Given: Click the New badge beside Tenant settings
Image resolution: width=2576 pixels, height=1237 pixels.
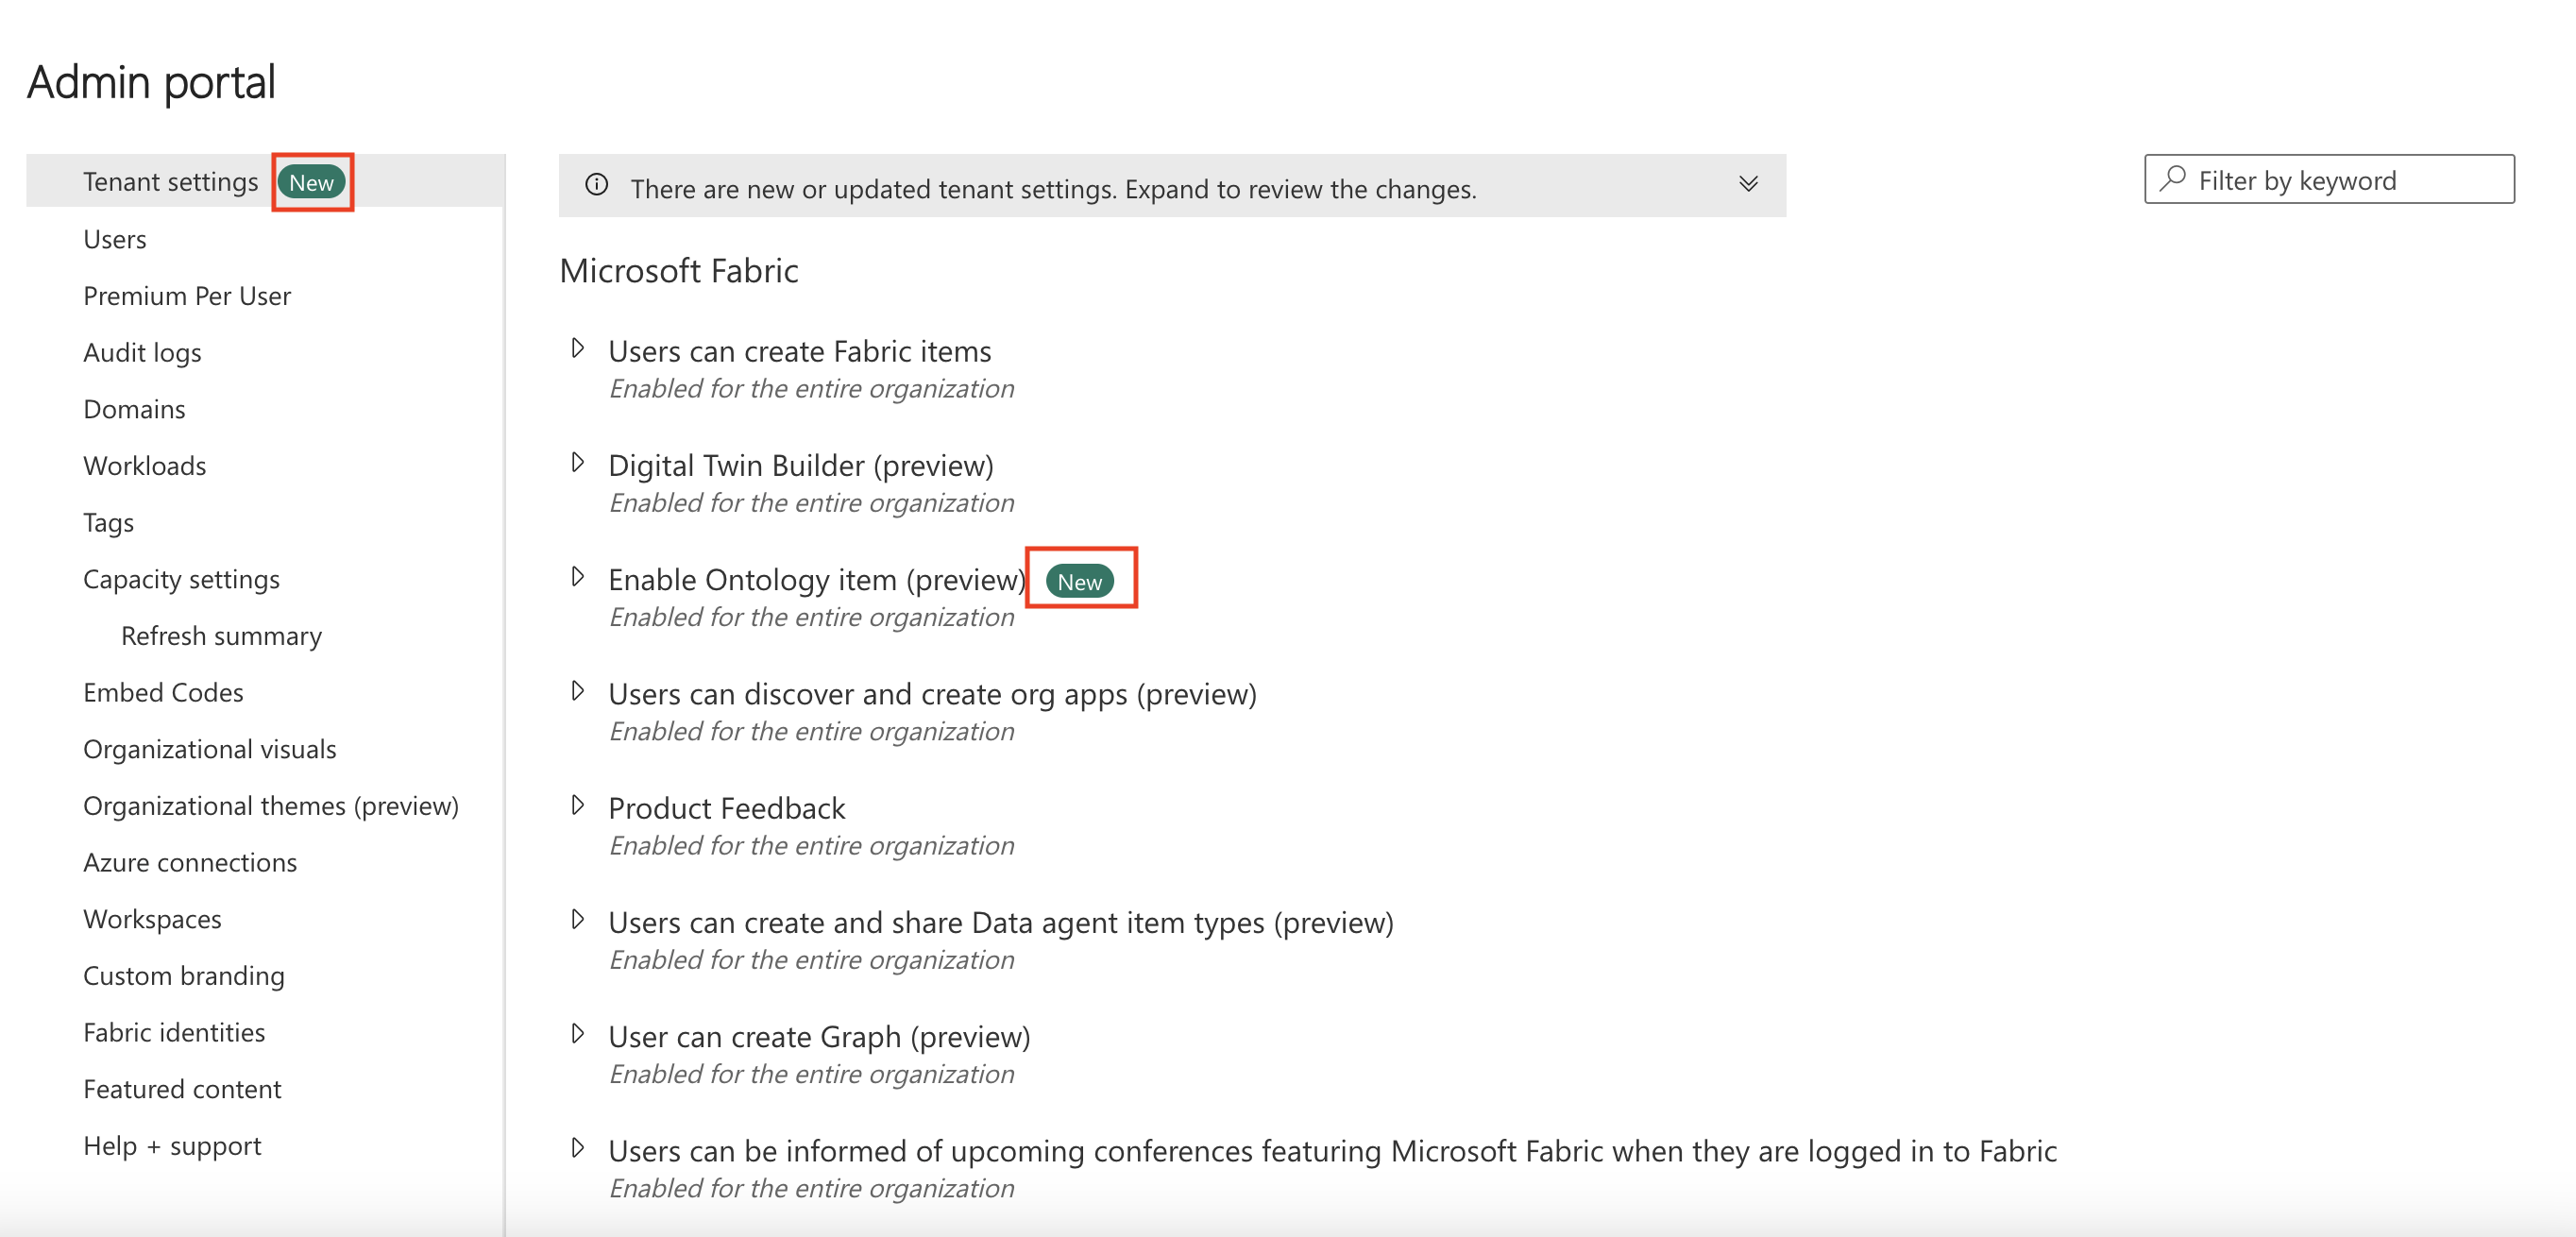Looking at the screenshot, I should 311,182.
